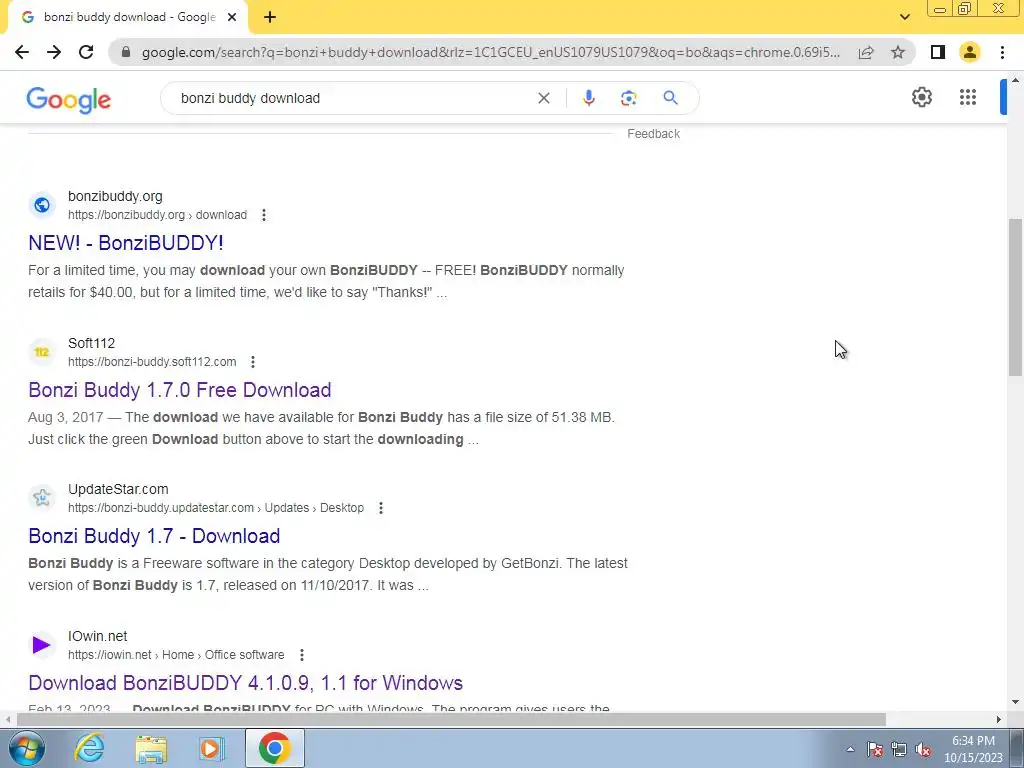Screen dimensions: 1024x768
Task: Open tab search dropdown arrow
Action: coord(904,18)
